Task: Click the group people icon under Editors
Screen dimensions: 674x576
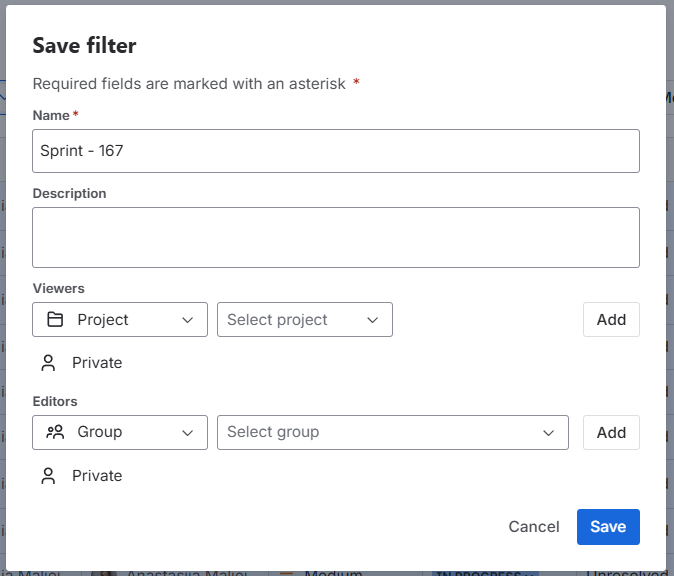Action: tap(55, 432)
